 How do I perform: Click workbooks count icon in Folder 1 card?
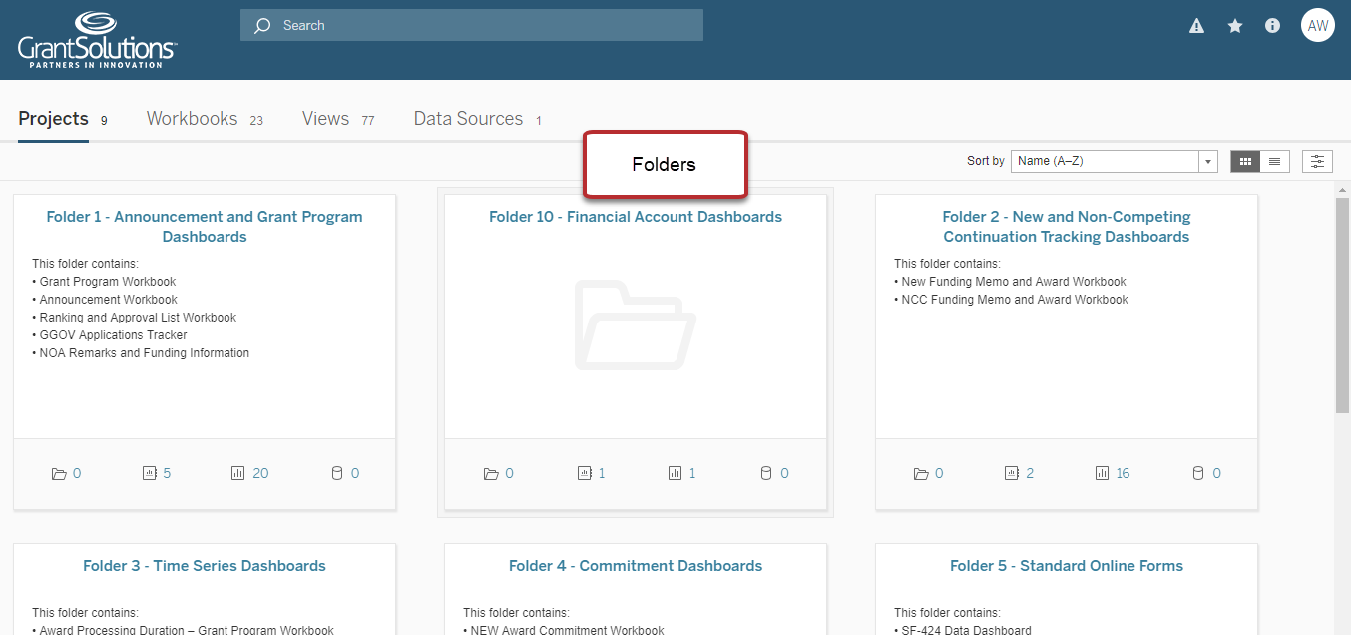pyautogui.click(x=150, y=473)
